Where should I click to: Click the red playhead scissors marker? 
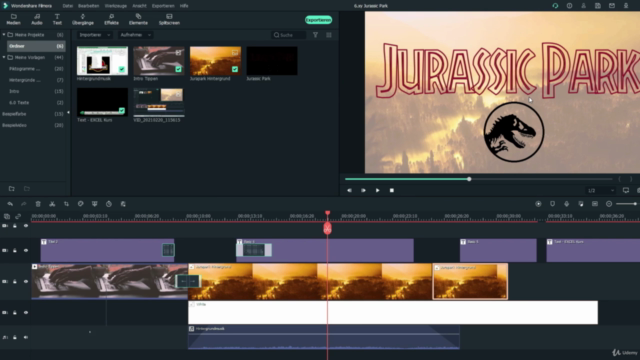click(327, 229)
